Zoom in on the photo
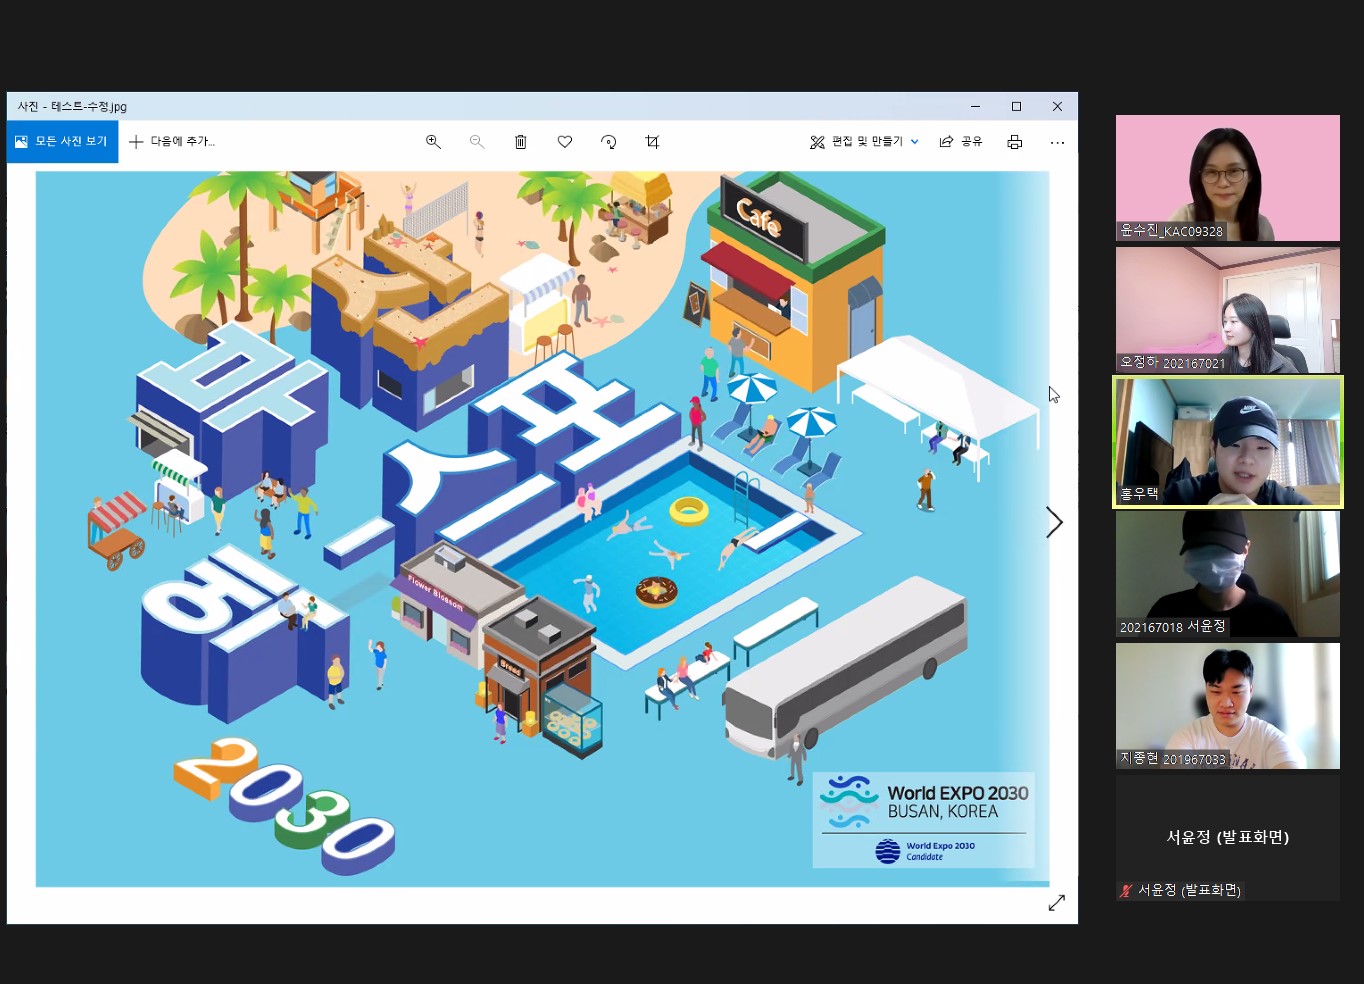The width and height of the screenshot is (1364, 984). (x=433, y=142)
